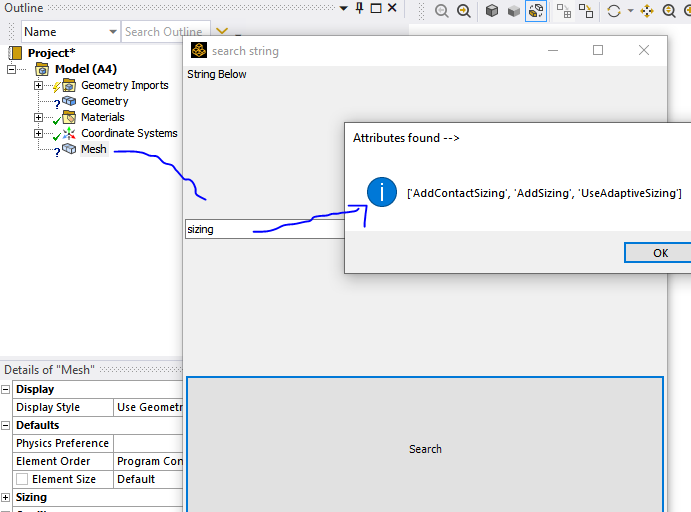Click the single-viewport arrow icon
This screenshot has height=512, width=691.
coord(586,11)
